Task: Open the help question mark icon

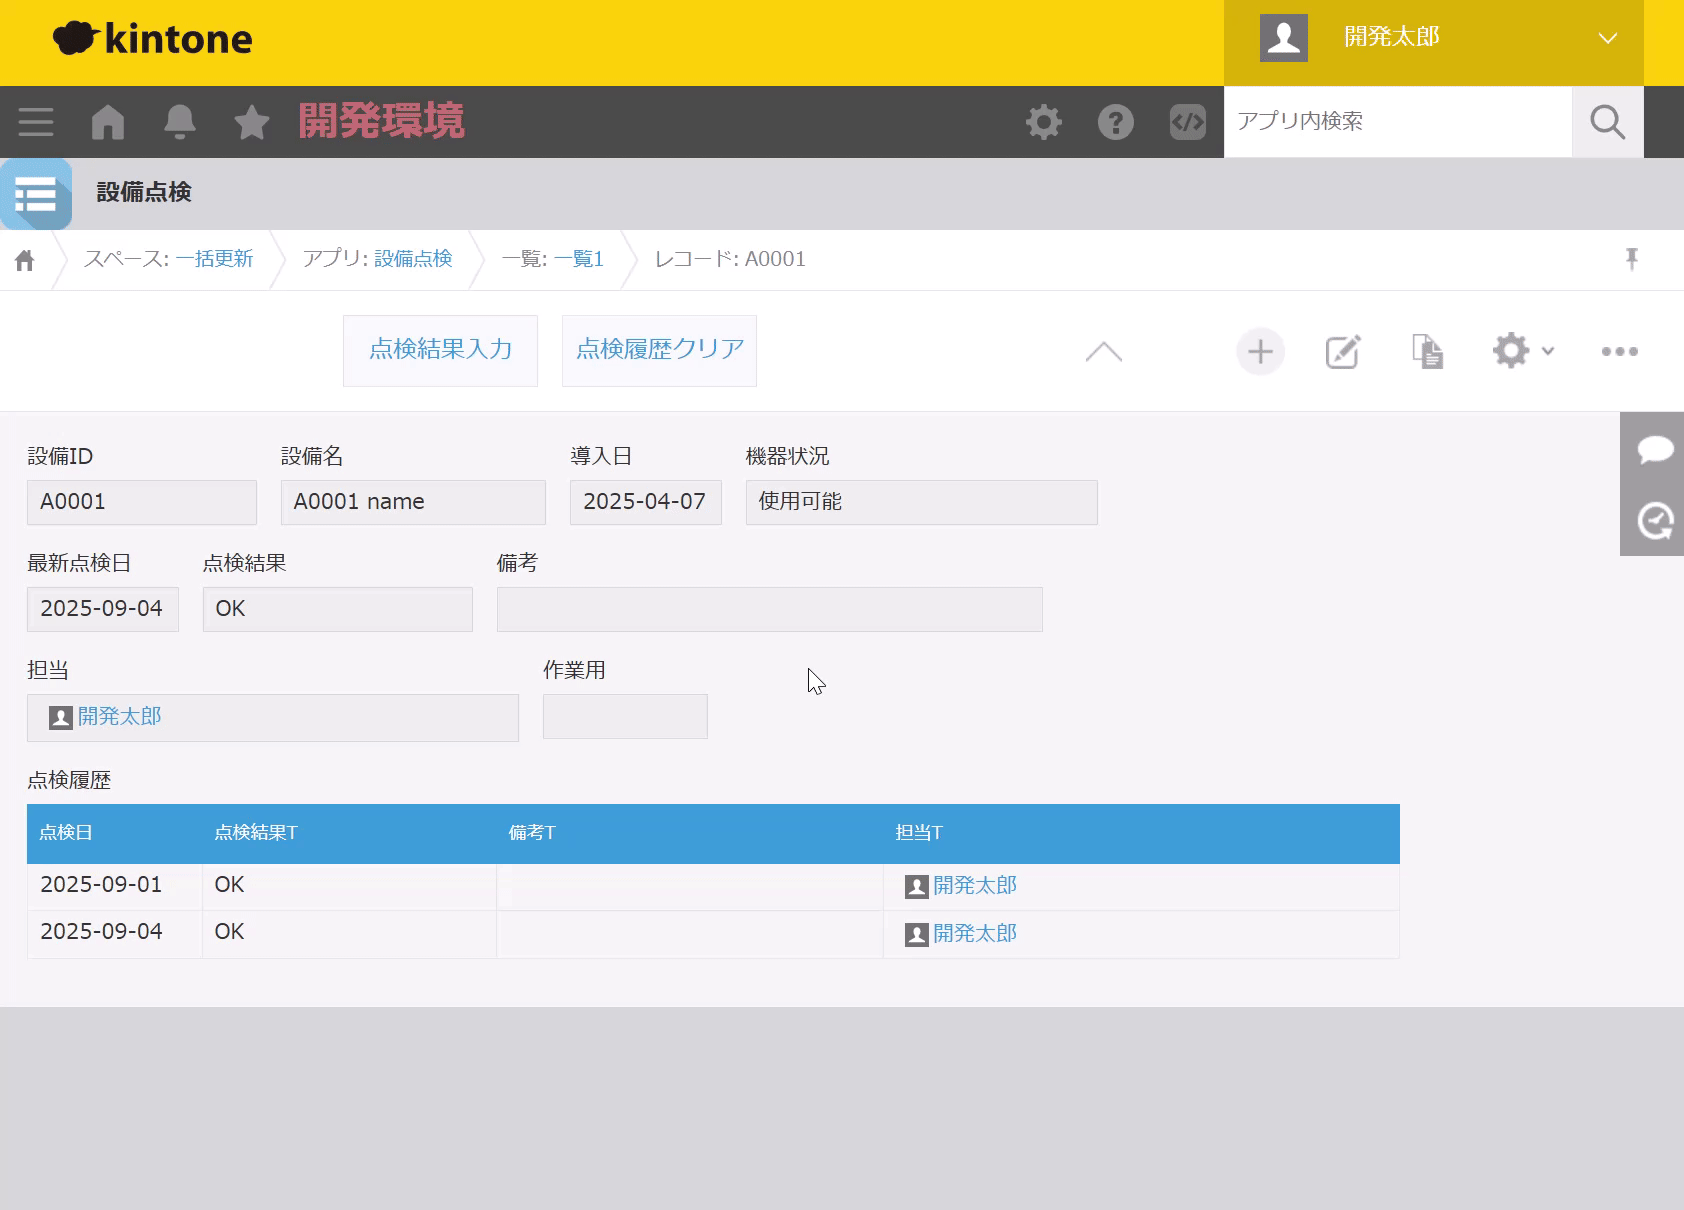Action: pyautogui.click(x=1116, y=122)
